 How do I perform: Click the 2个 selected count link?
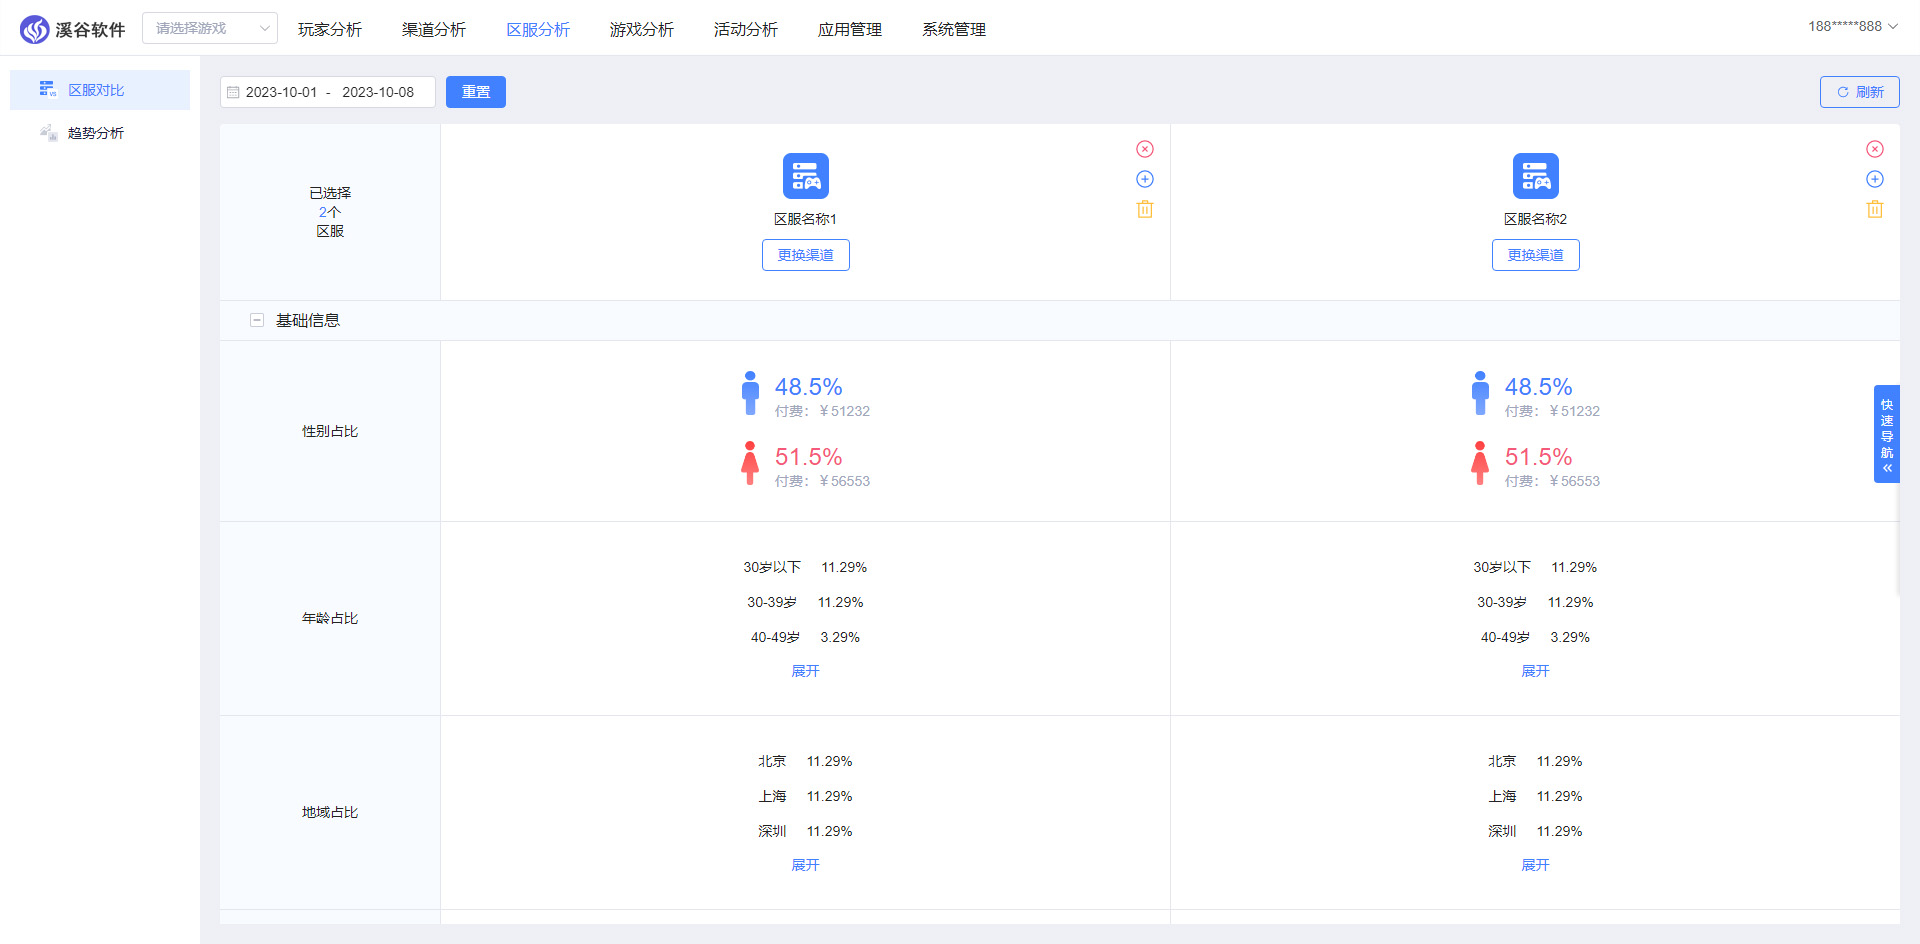330,212
